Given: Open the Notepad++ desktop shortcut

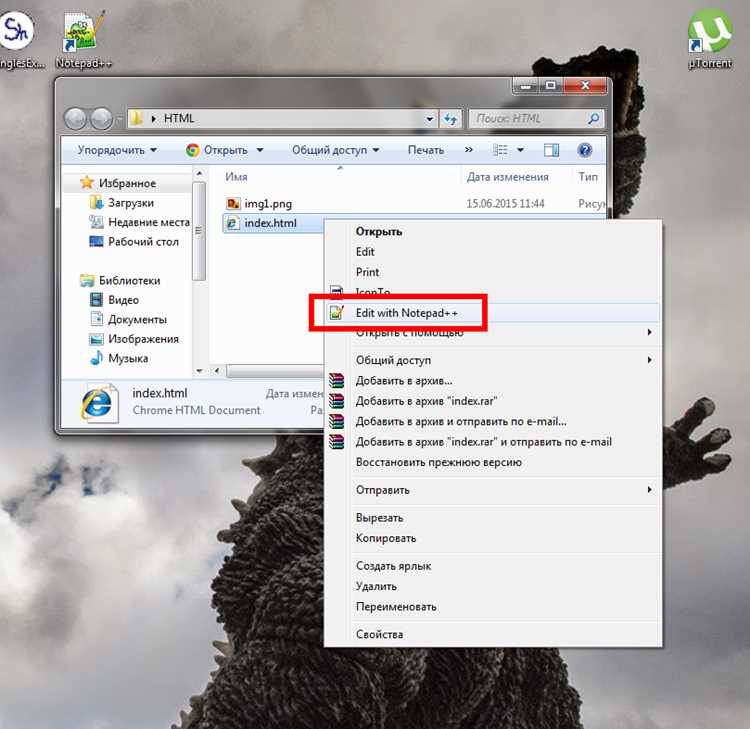Looking at the screenshot, I should [82, 39].
